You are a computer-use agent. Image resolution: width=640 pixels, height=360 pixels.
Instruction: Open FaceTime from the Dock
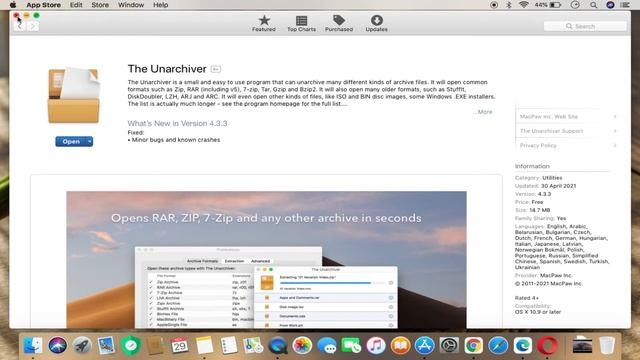click(x=351, y=345)
